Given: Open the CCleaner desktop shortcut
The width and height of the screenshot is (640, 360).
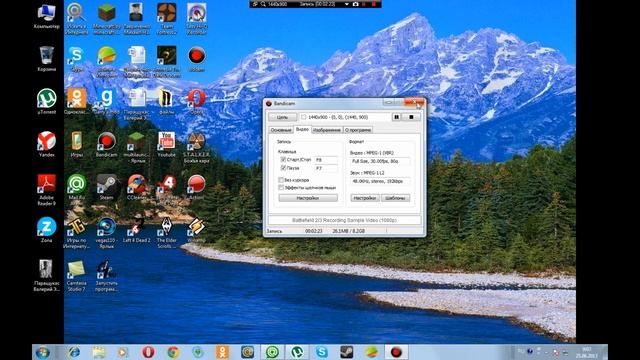Looking at the screenshot, I should (136, 187).
